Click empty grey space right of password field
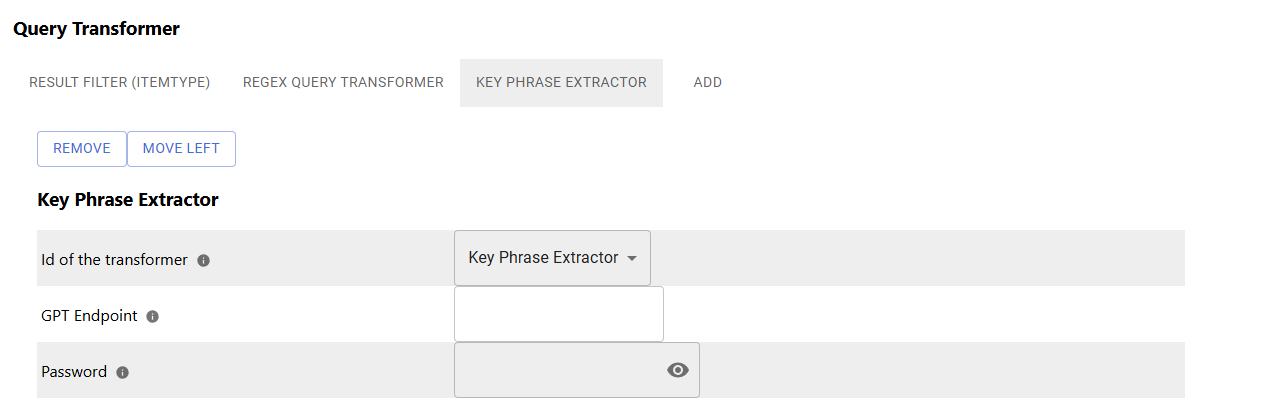The width and height of the screenshot is (1268, 414). point(940,370)
